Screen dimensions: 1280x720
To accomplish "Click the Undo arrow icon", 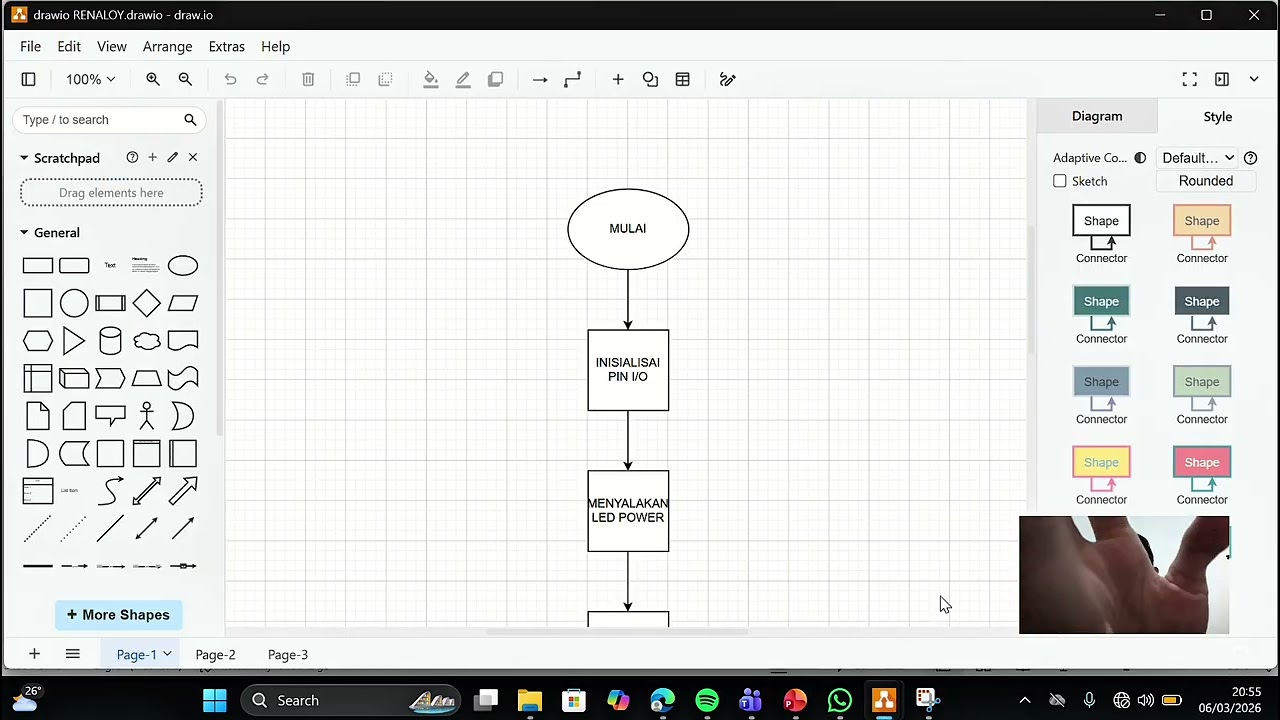I will click(x=230, y=79).
